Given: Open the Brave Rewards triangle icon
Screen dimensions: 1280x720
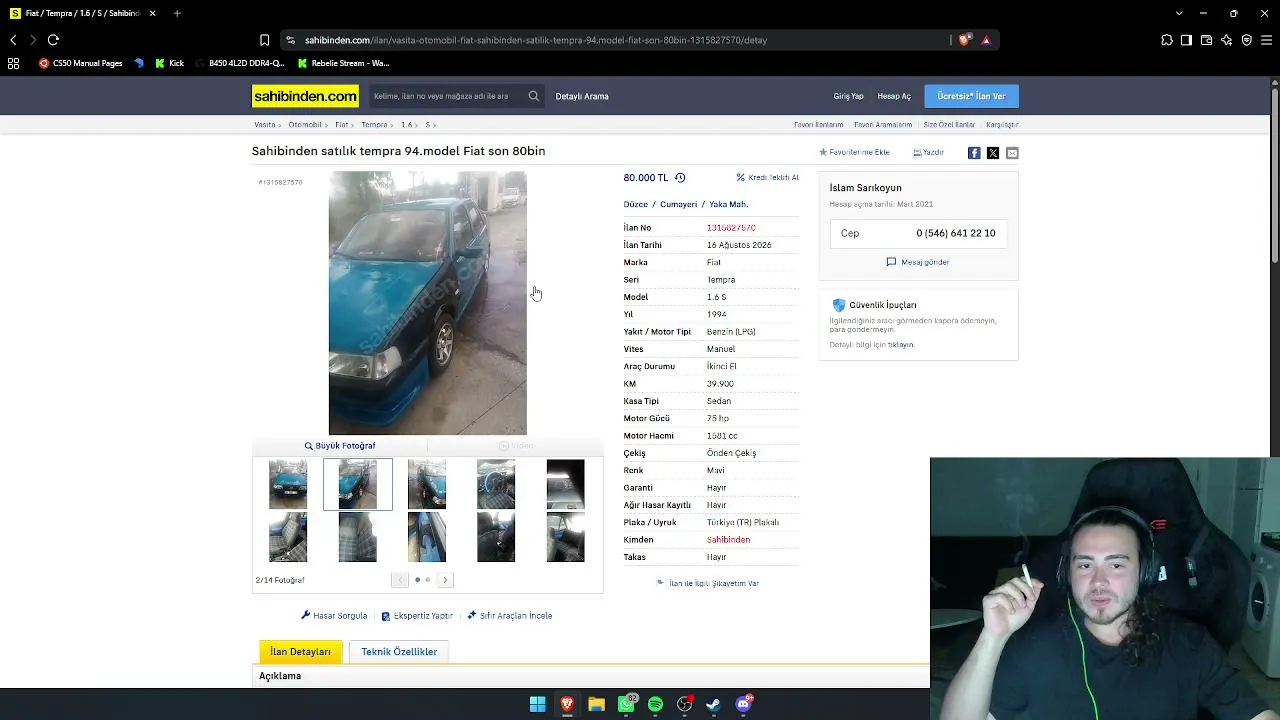Looking at the screenshot, I should tap(986, 40).
